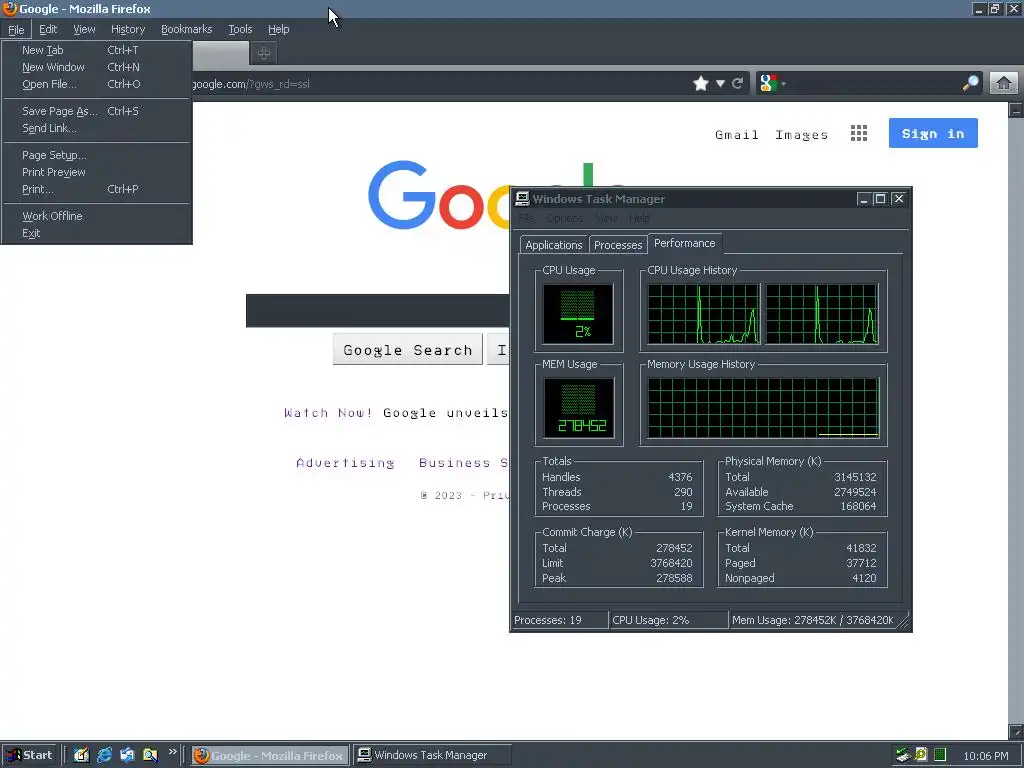
Task: Bookmark this page with the star icon
Action: tap(701, 84)
